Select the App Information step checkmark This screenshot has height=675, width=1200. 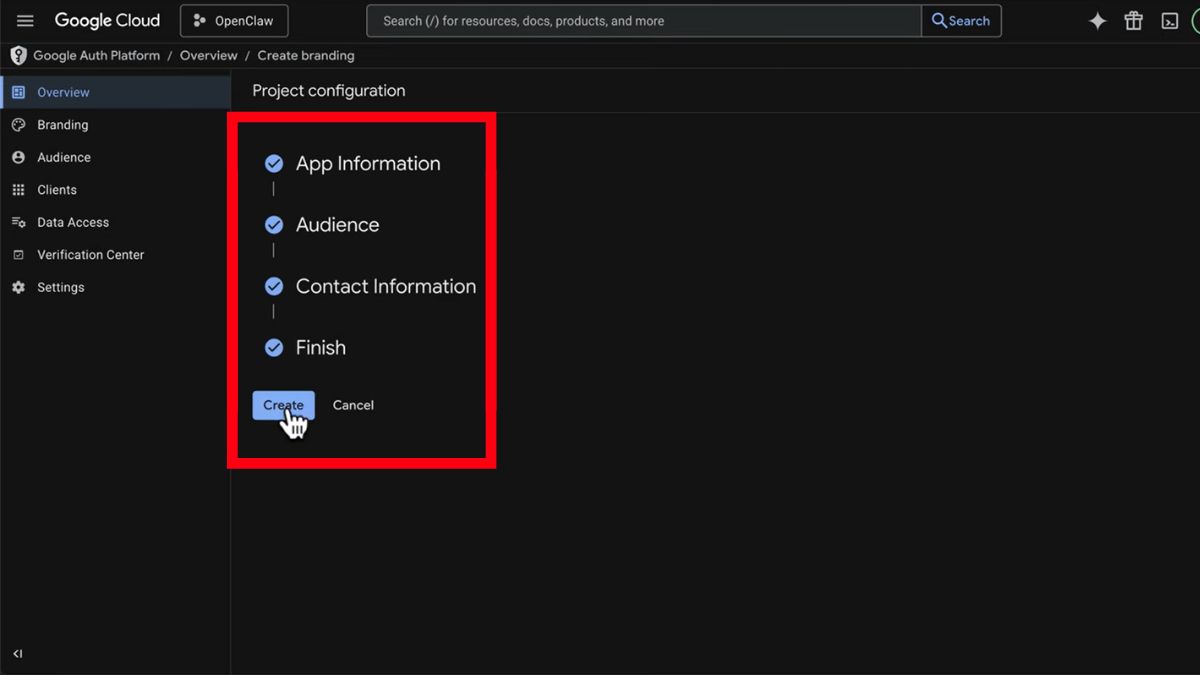point(274,164)
